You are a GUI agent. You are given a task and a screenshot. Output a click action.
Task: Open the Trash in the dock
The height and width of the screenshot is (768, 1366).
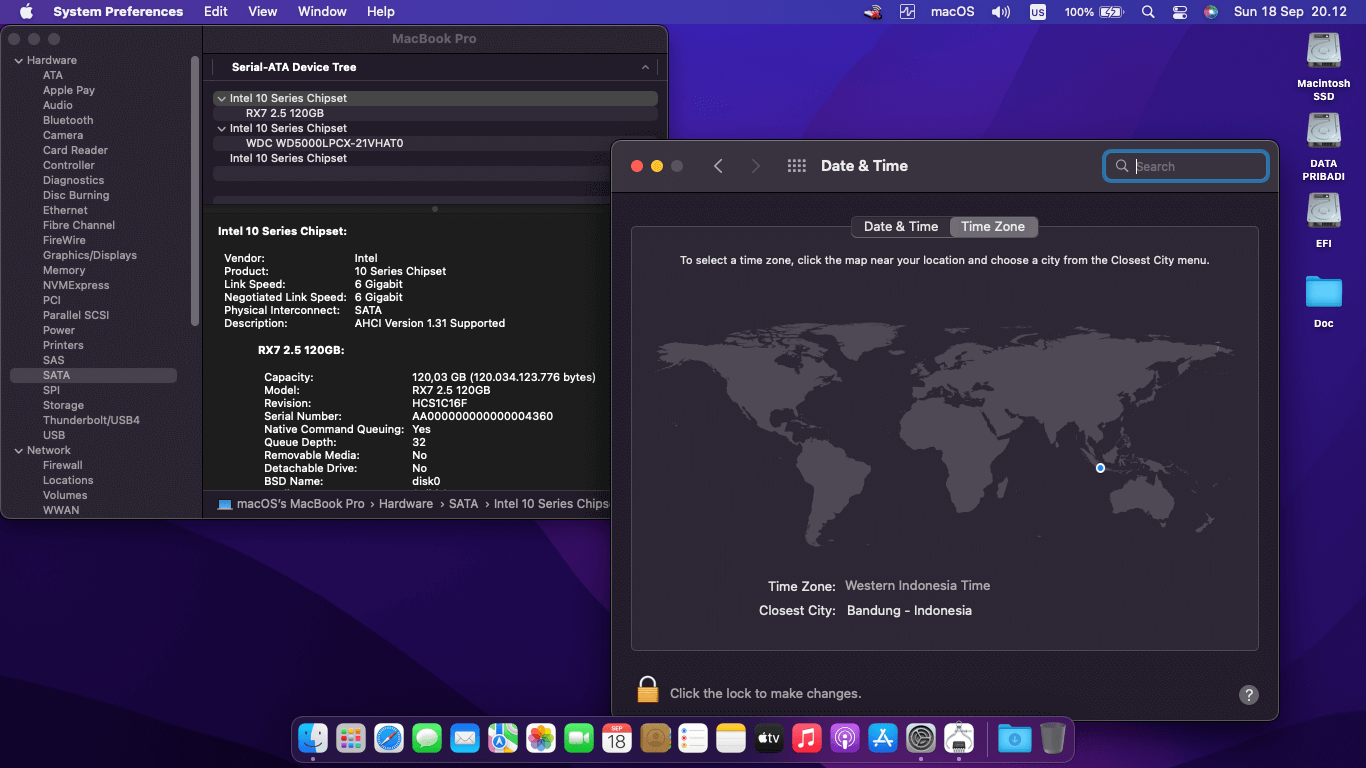point(1052,739)
